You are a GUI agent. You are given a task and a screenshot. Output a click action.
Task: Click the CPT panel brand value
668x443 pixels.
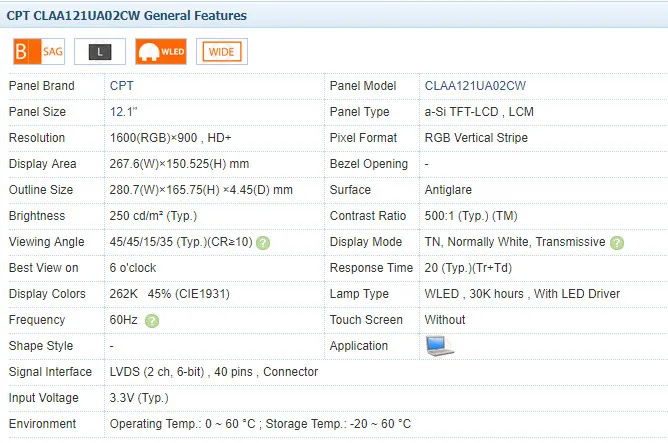[x=121, y=86]
